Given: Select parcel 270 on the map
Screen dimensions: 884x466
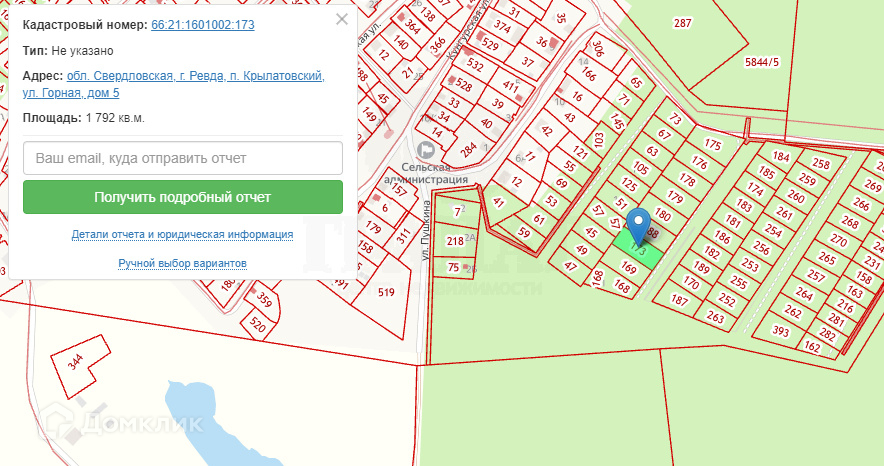Looking at the screenshot, I should tap(838, 240).
